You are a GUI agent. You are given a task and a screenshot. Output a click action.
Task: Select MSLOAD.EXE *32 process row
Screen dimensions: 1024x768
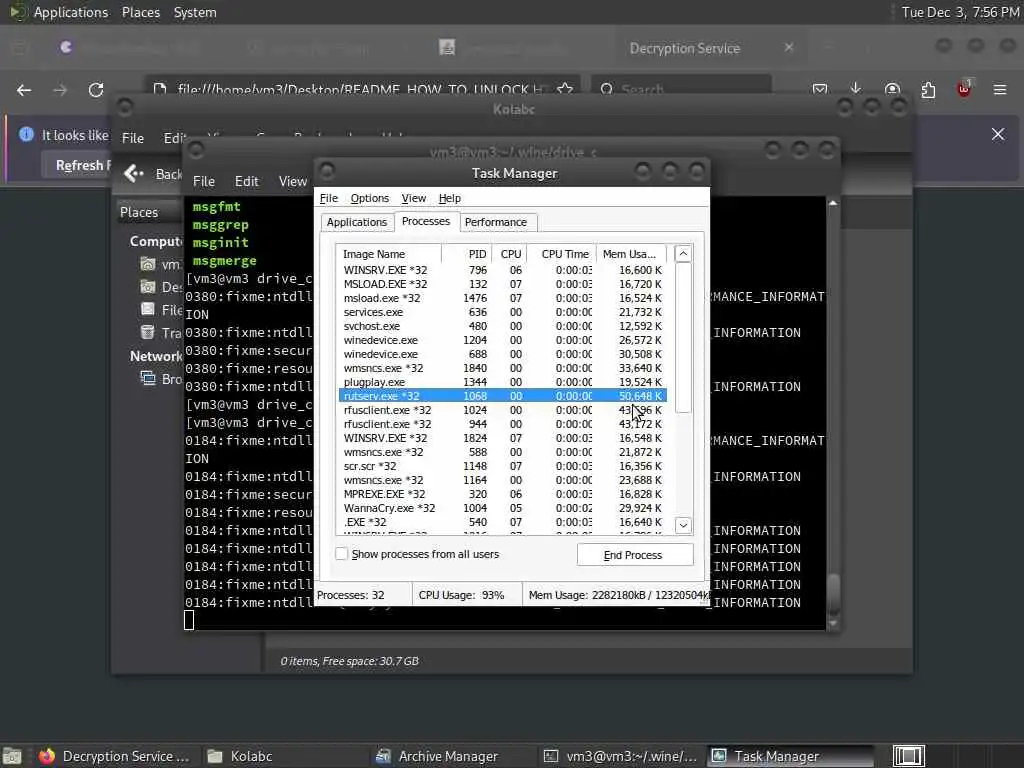(502, 284)
